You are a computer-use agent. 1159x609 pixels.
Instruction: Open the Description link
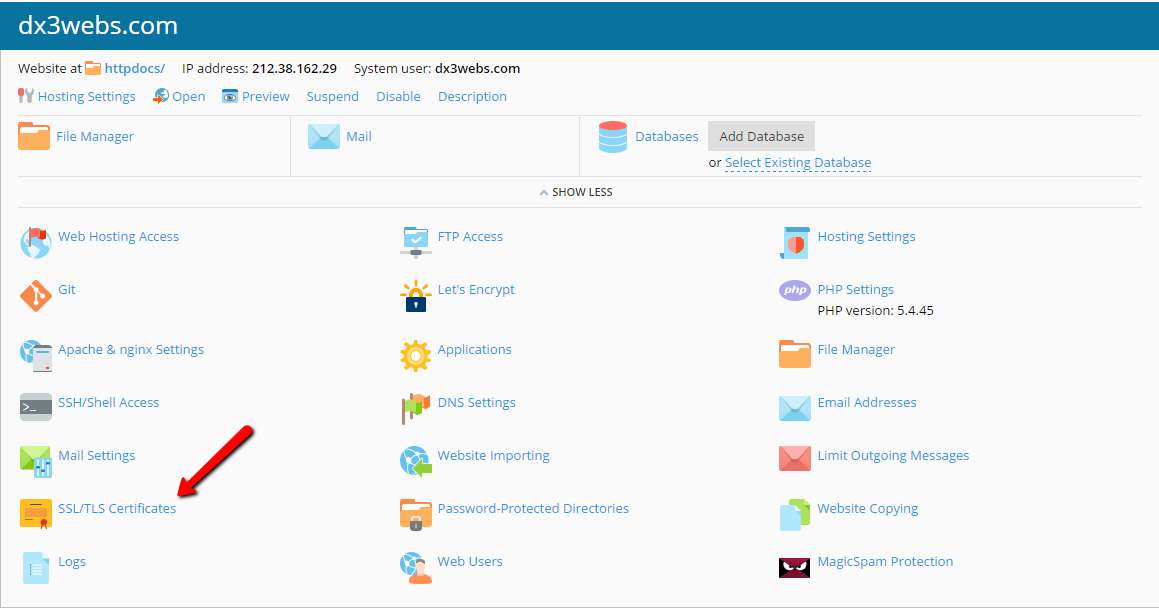click(472, 97)
